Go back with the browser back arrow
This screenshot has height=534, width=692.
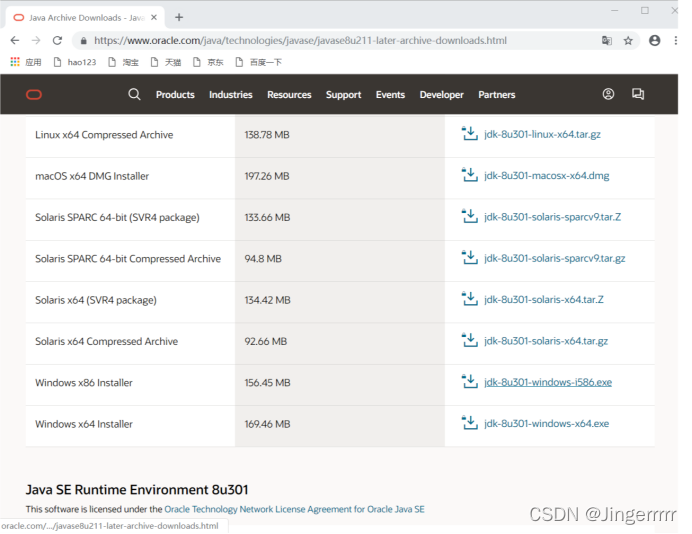point(15,41)
